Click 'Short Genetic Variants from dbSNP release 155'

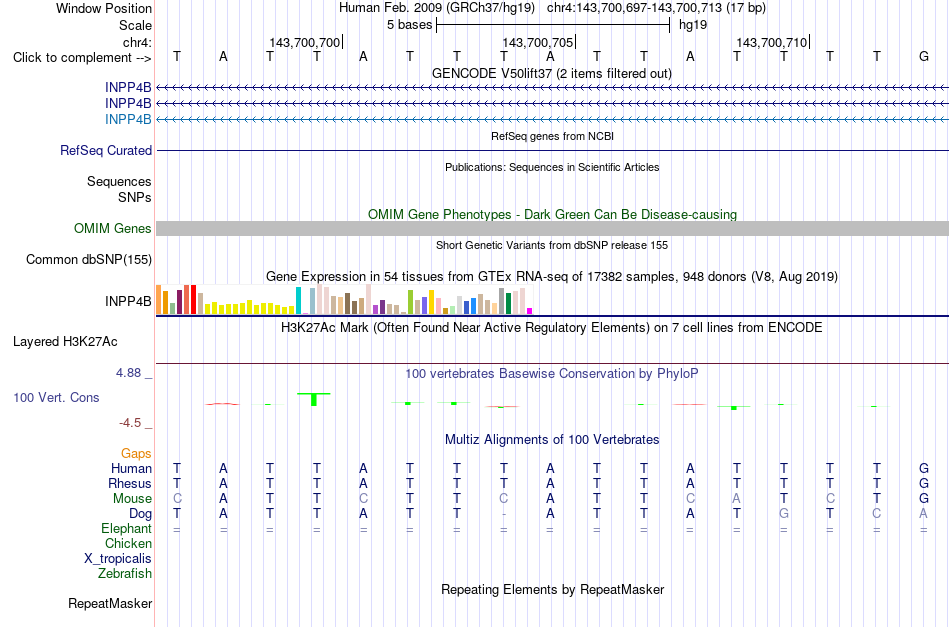(552, 245)
